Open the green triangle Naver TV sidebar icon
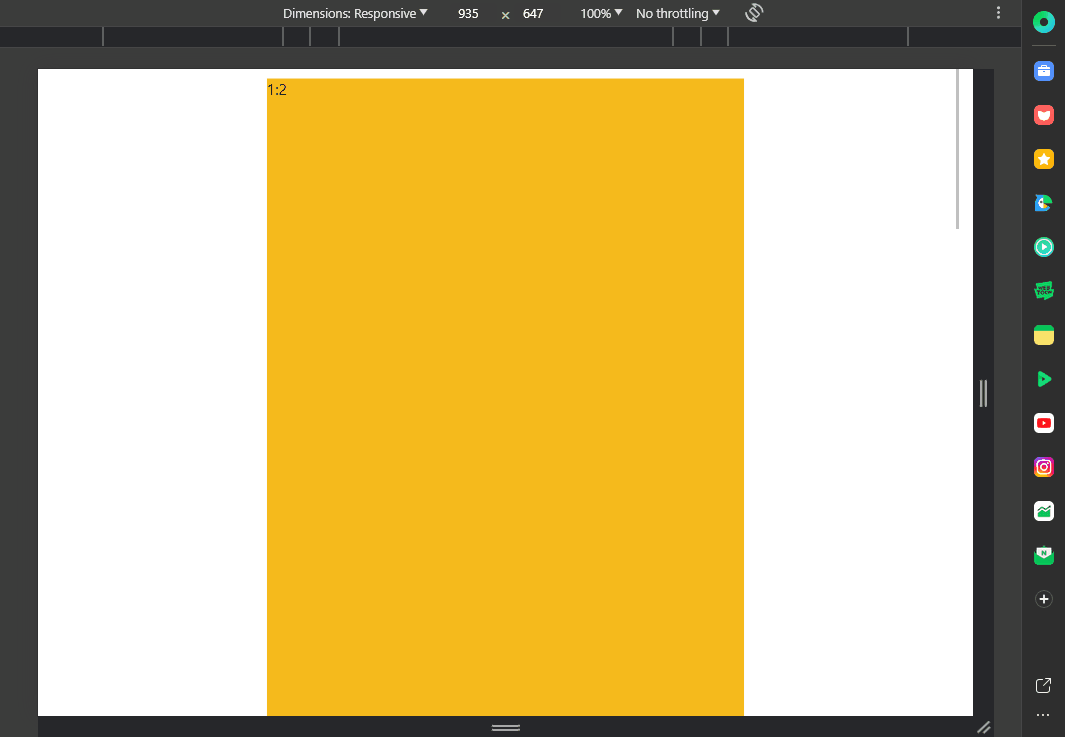 click(1043, 379)
